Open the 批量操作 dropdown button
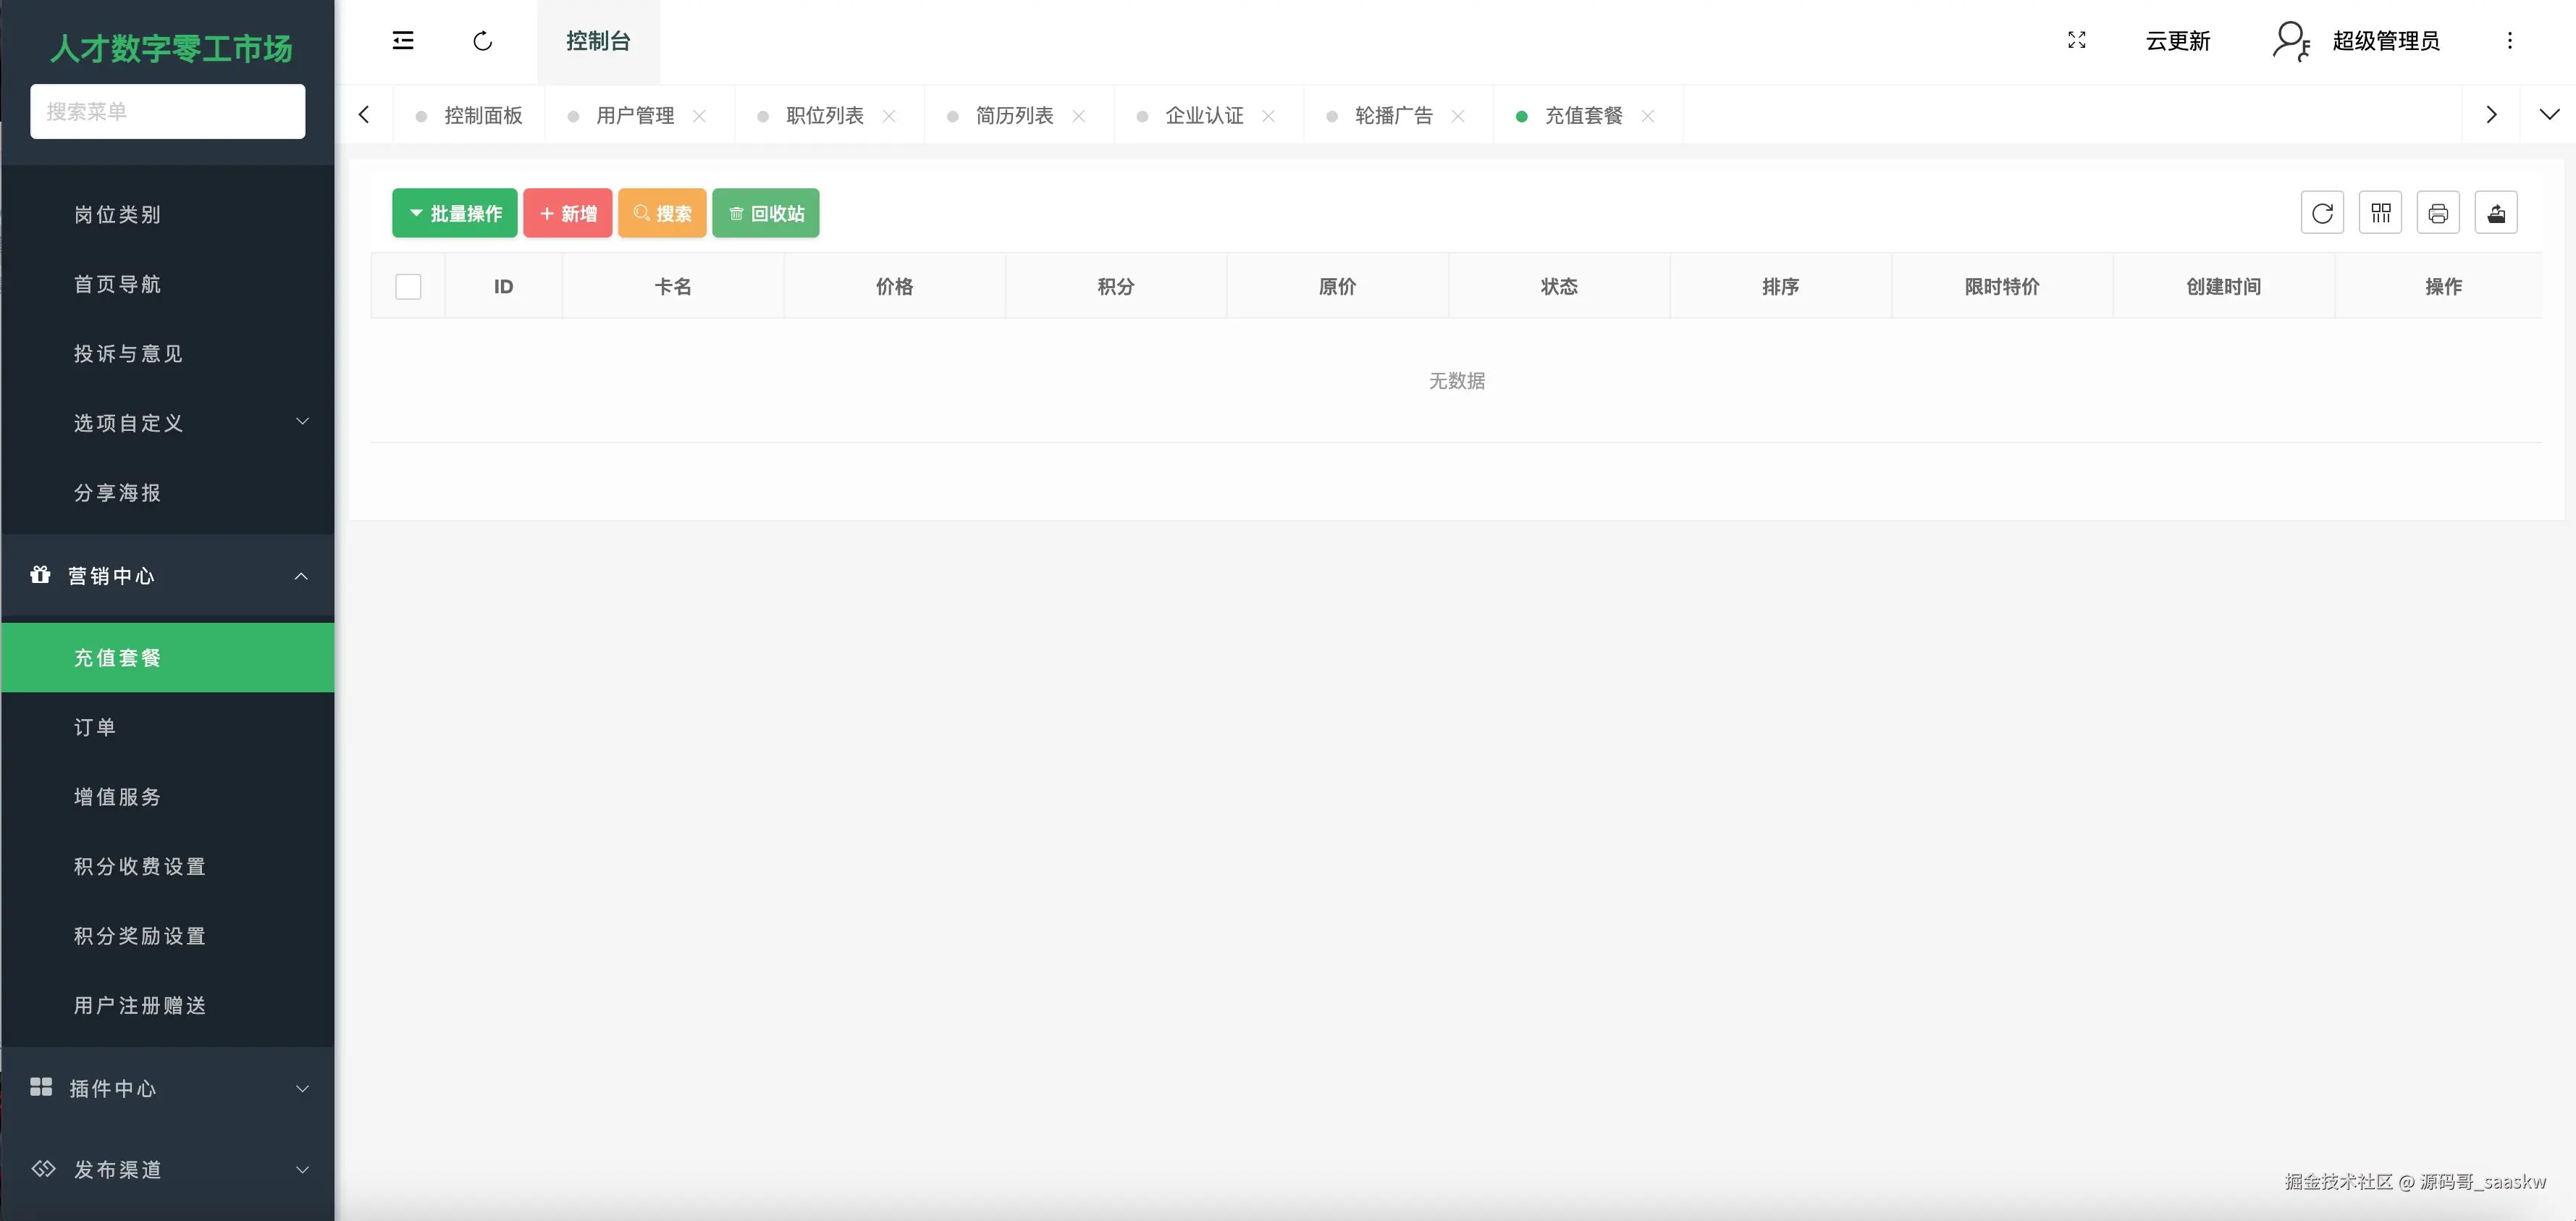This screenshot has width=2576, height=1221. [455, 213]
